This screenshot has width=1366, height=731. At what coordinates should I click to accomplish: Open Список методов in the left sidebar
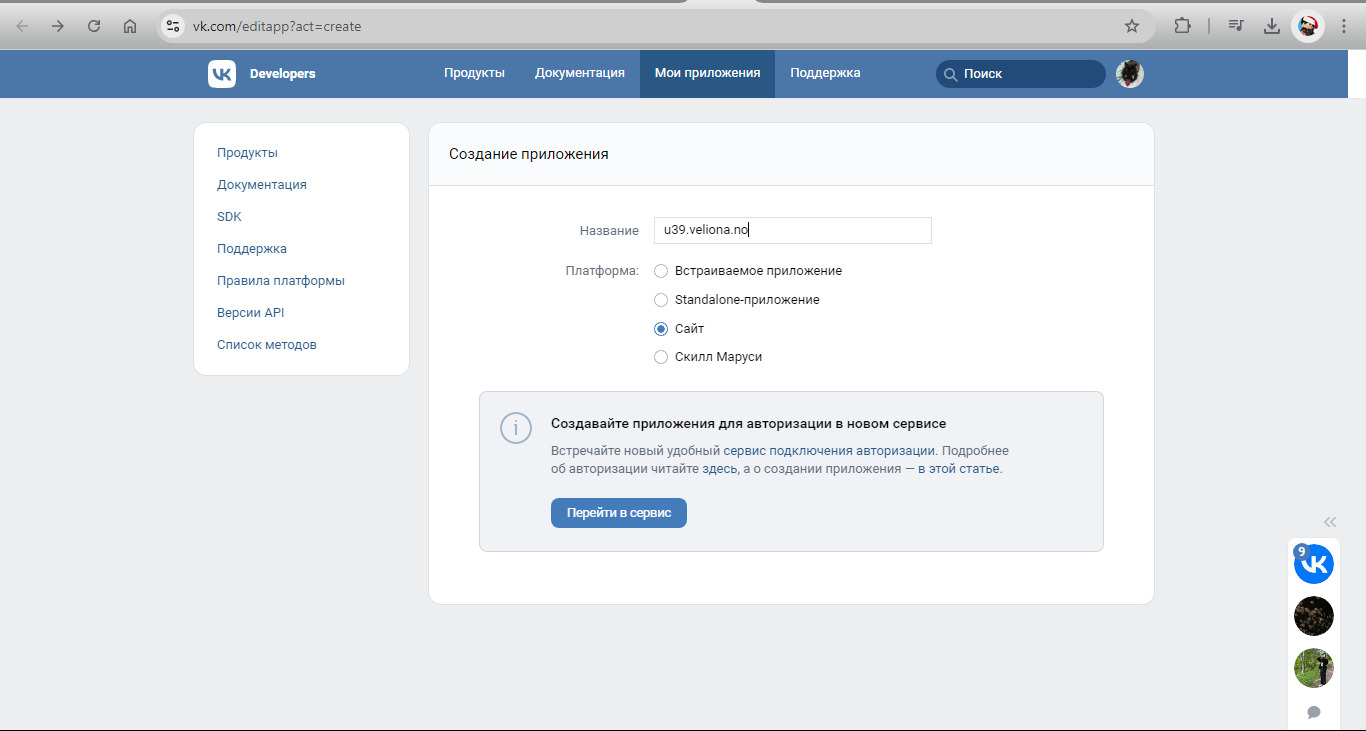coord(266,345)
